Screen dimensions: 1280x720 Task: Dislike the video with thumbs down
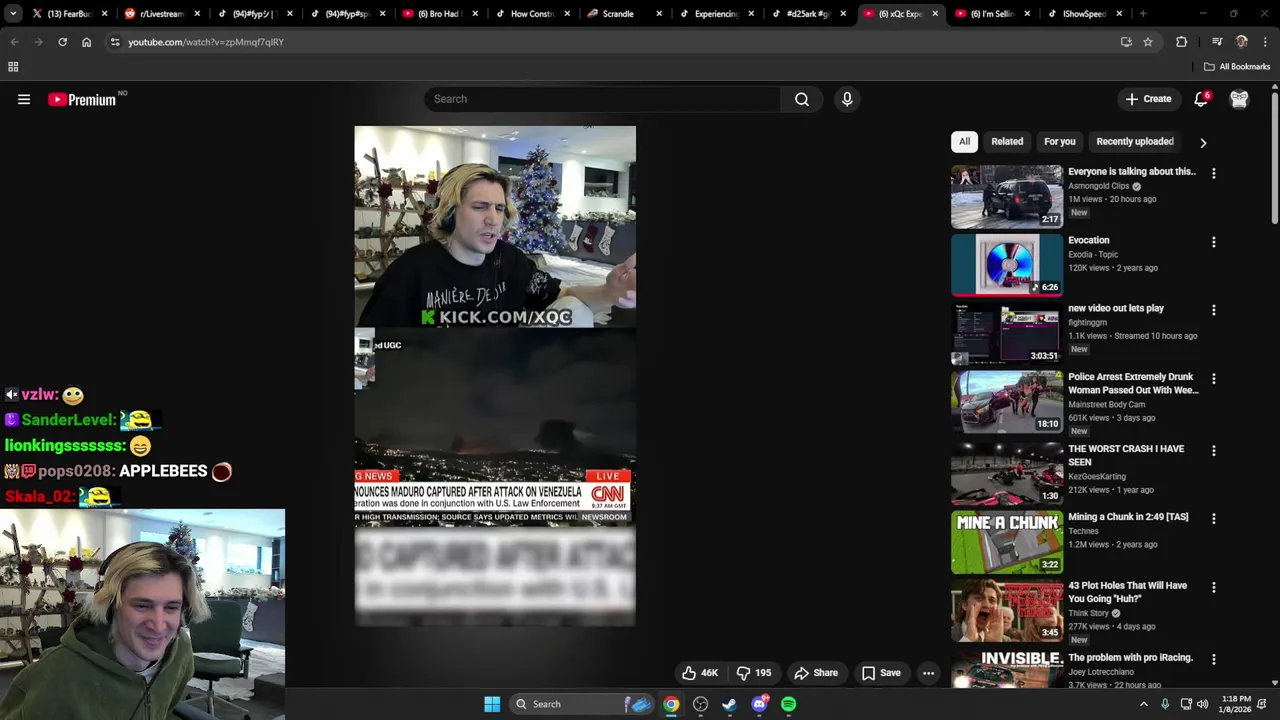tap(754, 673)
